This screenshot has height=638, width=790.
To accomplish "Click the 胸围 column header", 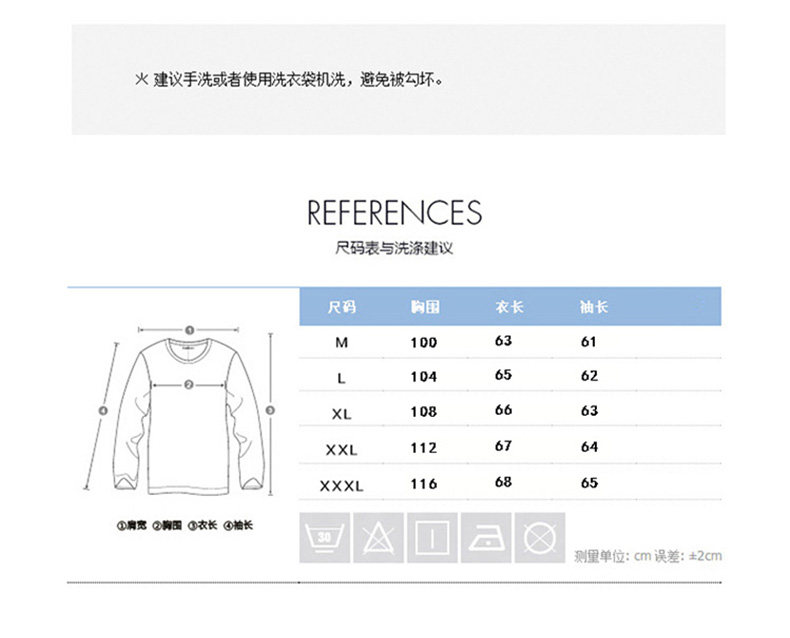I will [x=425, y=306].
